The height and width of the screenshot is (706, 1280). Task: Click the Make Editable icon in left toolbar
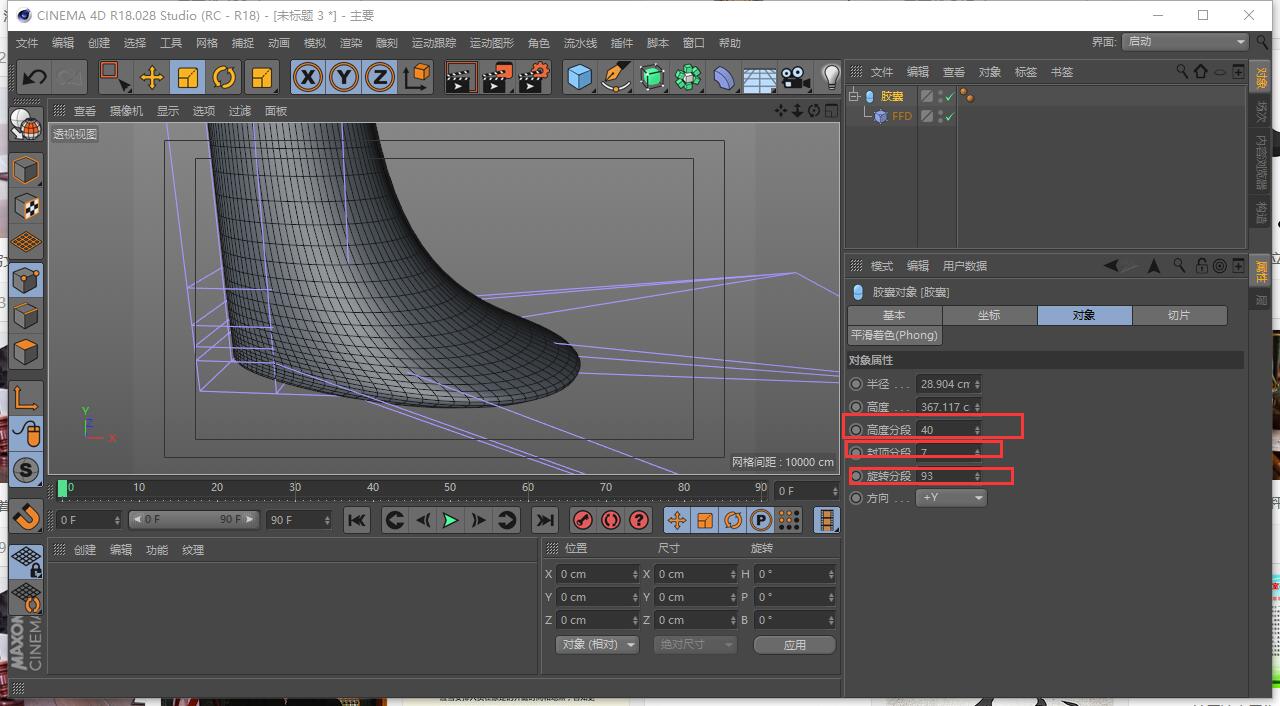(26, 124)
